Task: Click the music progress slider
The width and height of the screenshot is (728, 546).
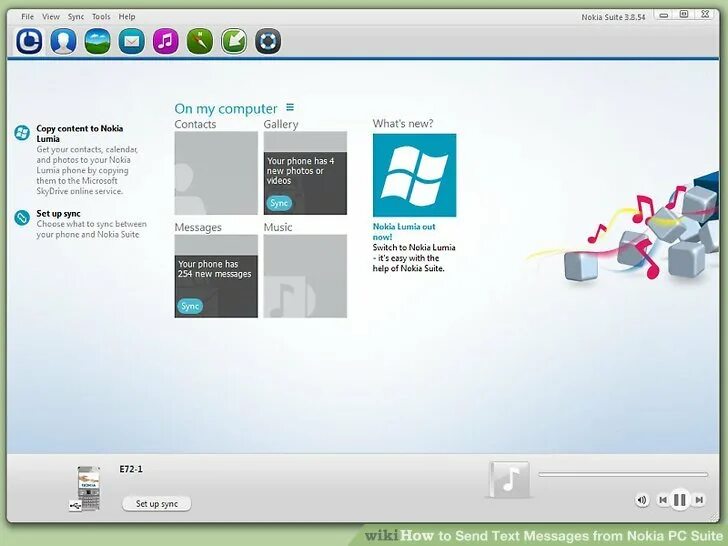Action: (x=623, y=474)
